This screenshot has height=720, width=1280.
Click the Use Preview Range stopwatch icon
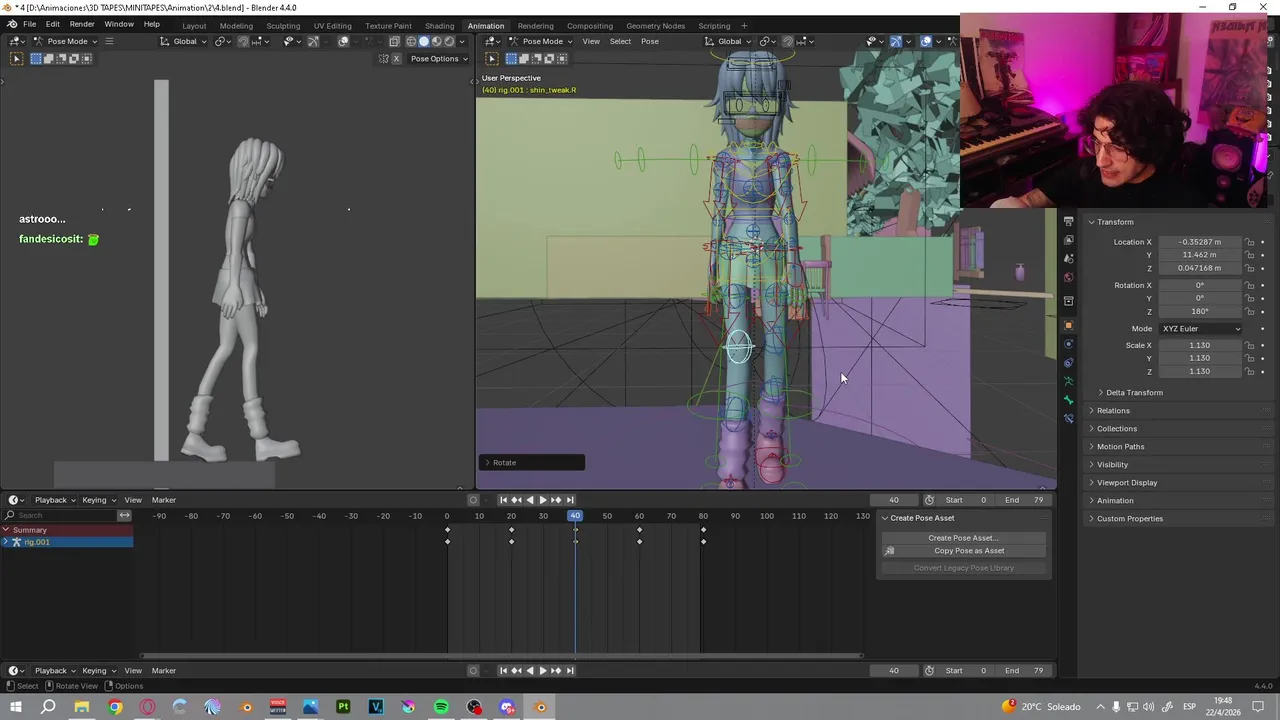click(929, 500)
